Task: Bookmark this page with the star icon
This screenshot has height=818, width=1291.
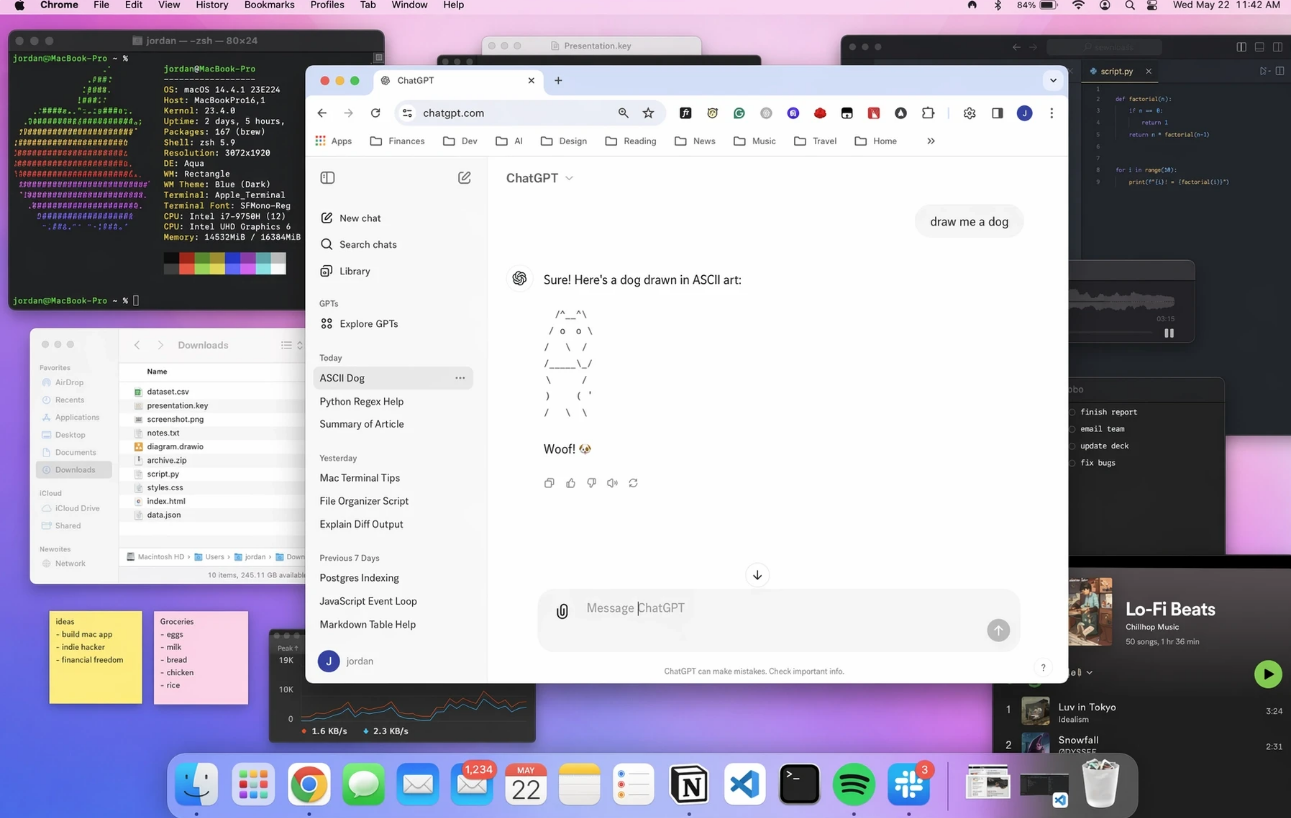Action: [648, 113]
